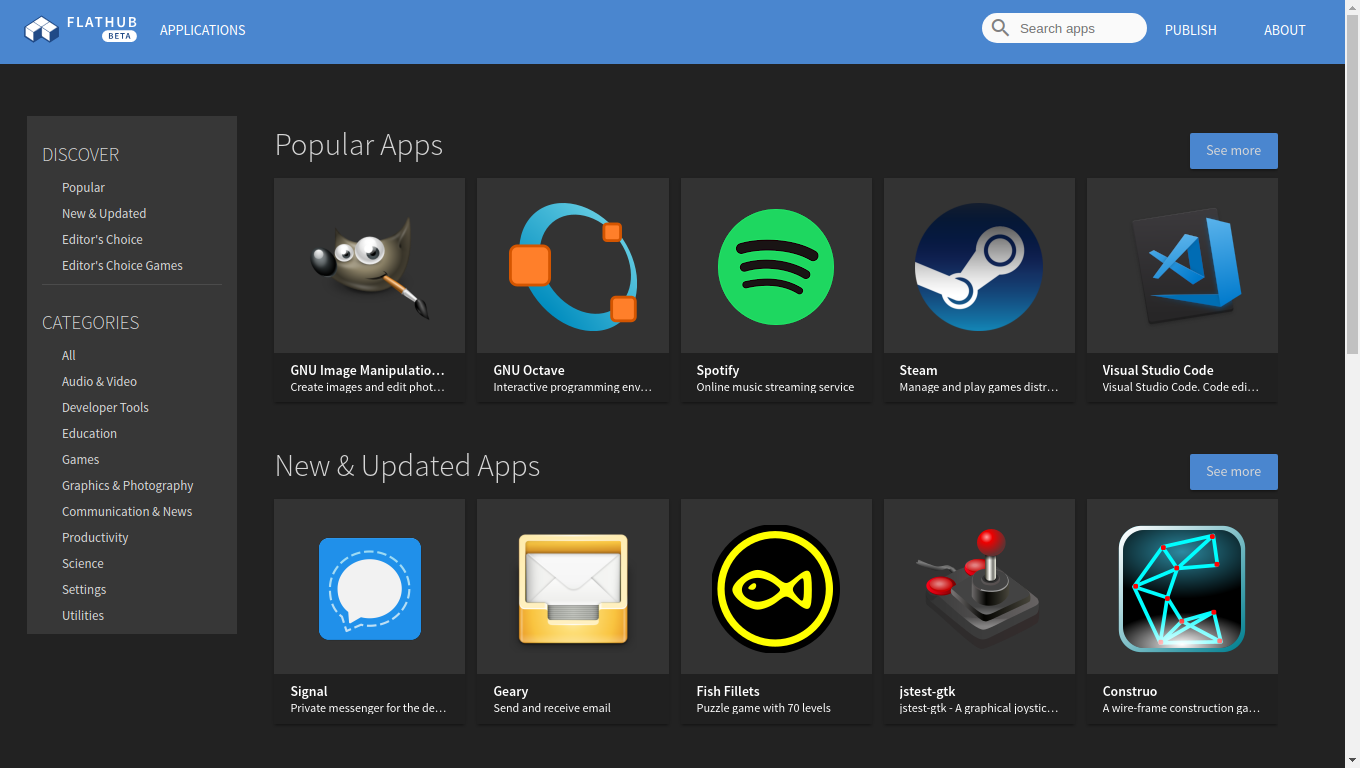Click the Geary title text
The width and height of the screenshot is (1360, 768).
tap(511, 691)
